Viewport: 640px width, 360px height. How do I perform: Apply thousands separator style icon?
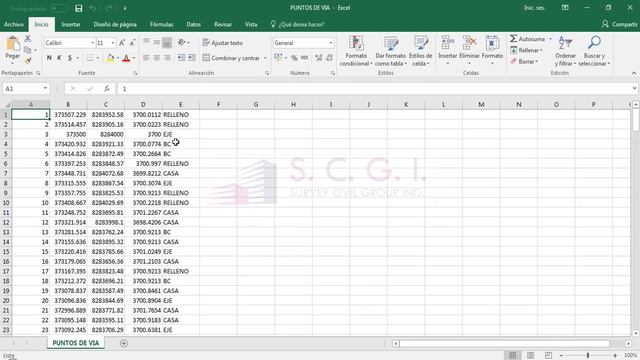(x=304, y=58)
